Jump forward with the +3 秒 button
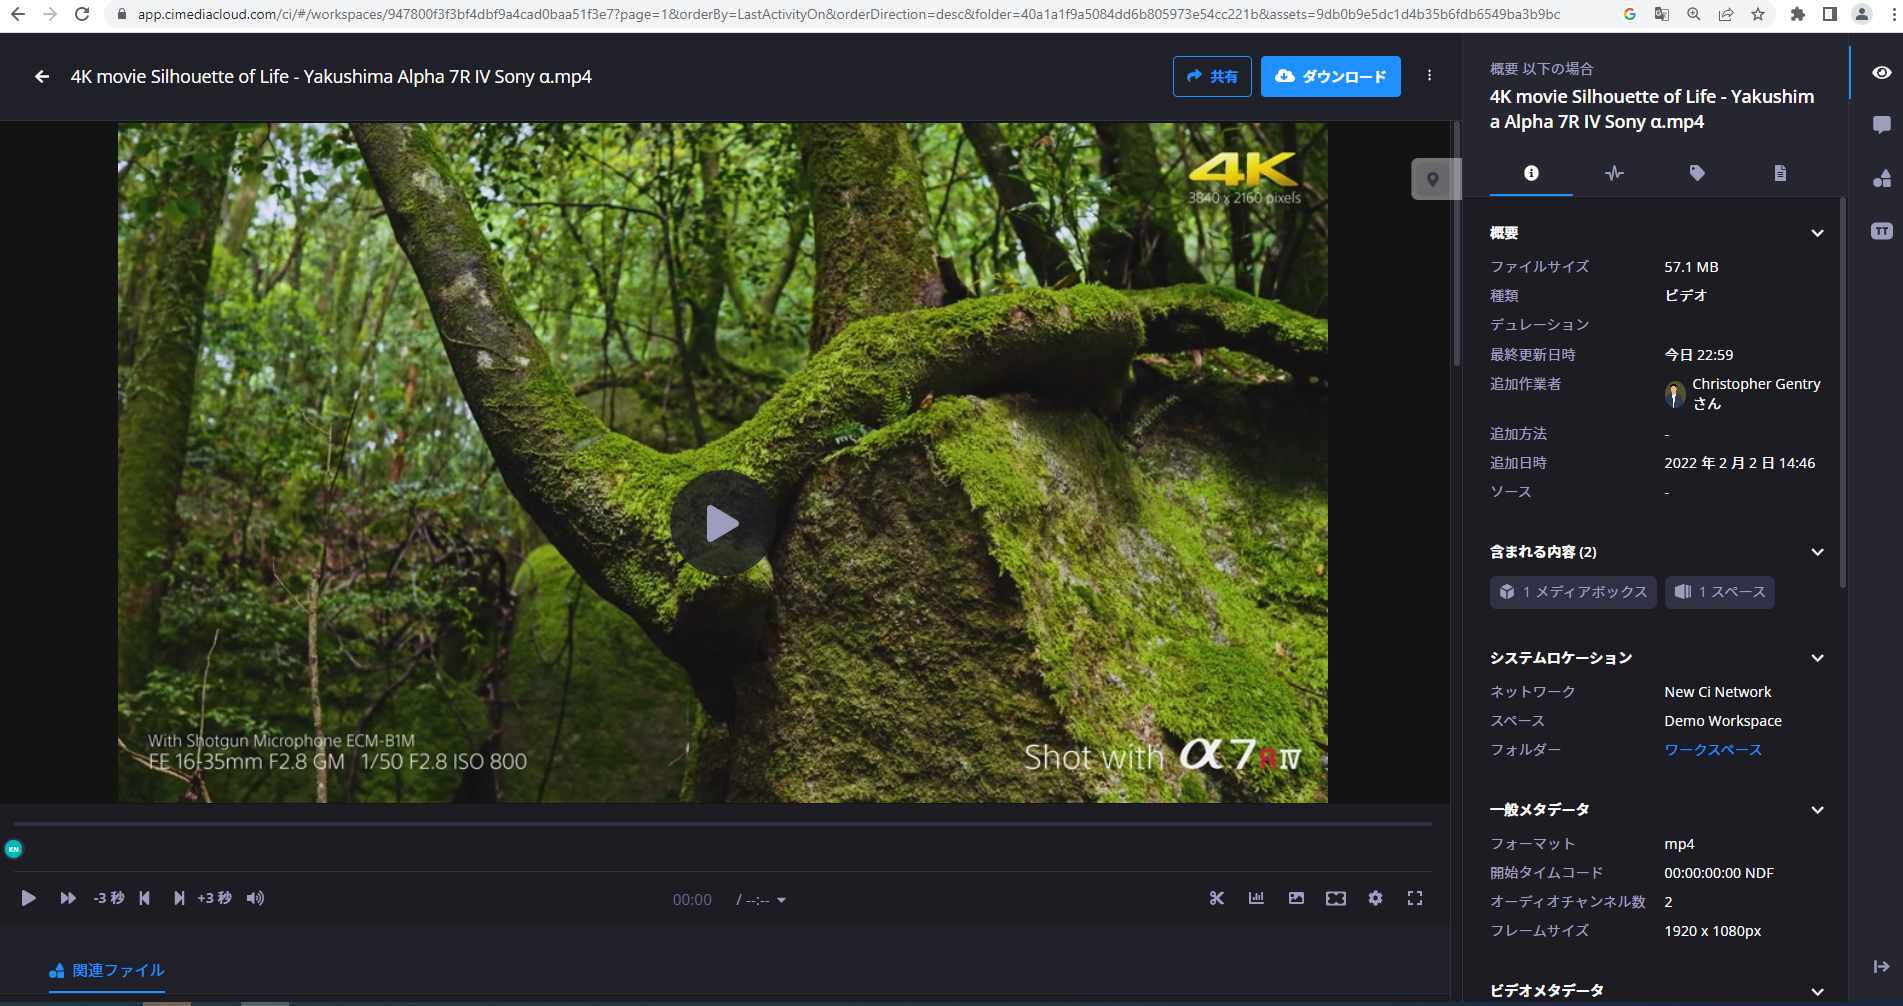The image size is (1903, 1006). (x=214, y=898)
